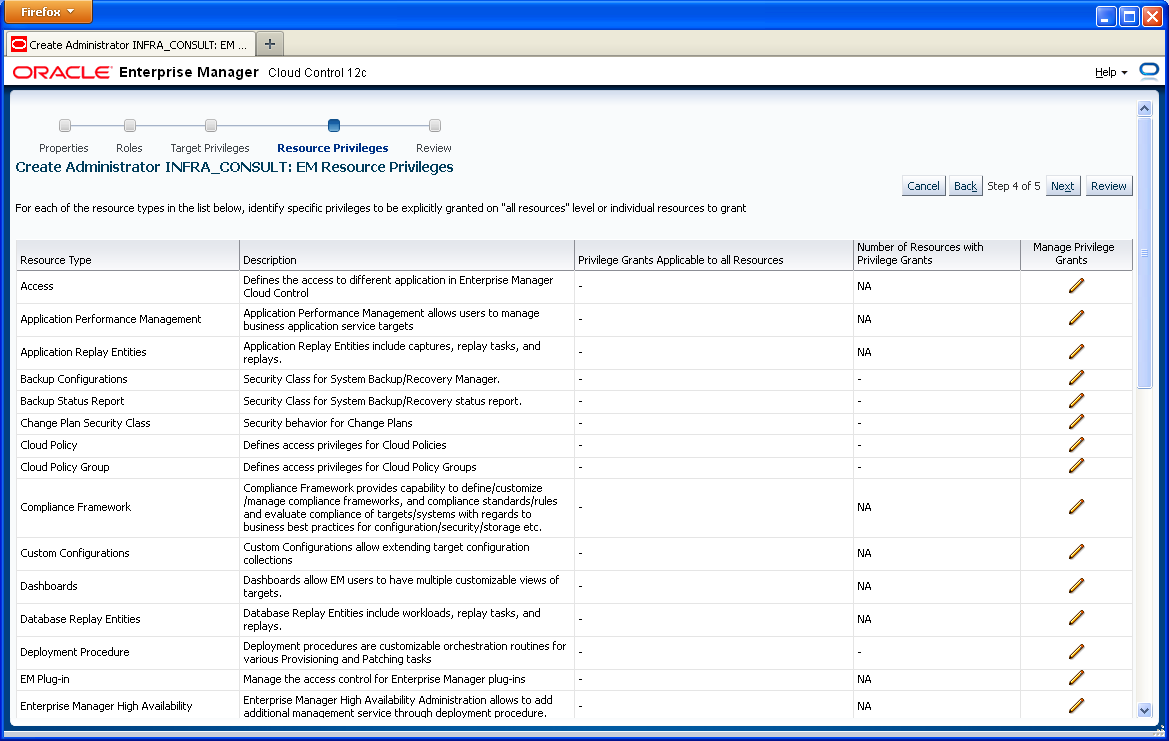This screenshot has height=741, width=1169.
Task: Select the Create Administrator browser tab
Action: click(x=130, y=45)
